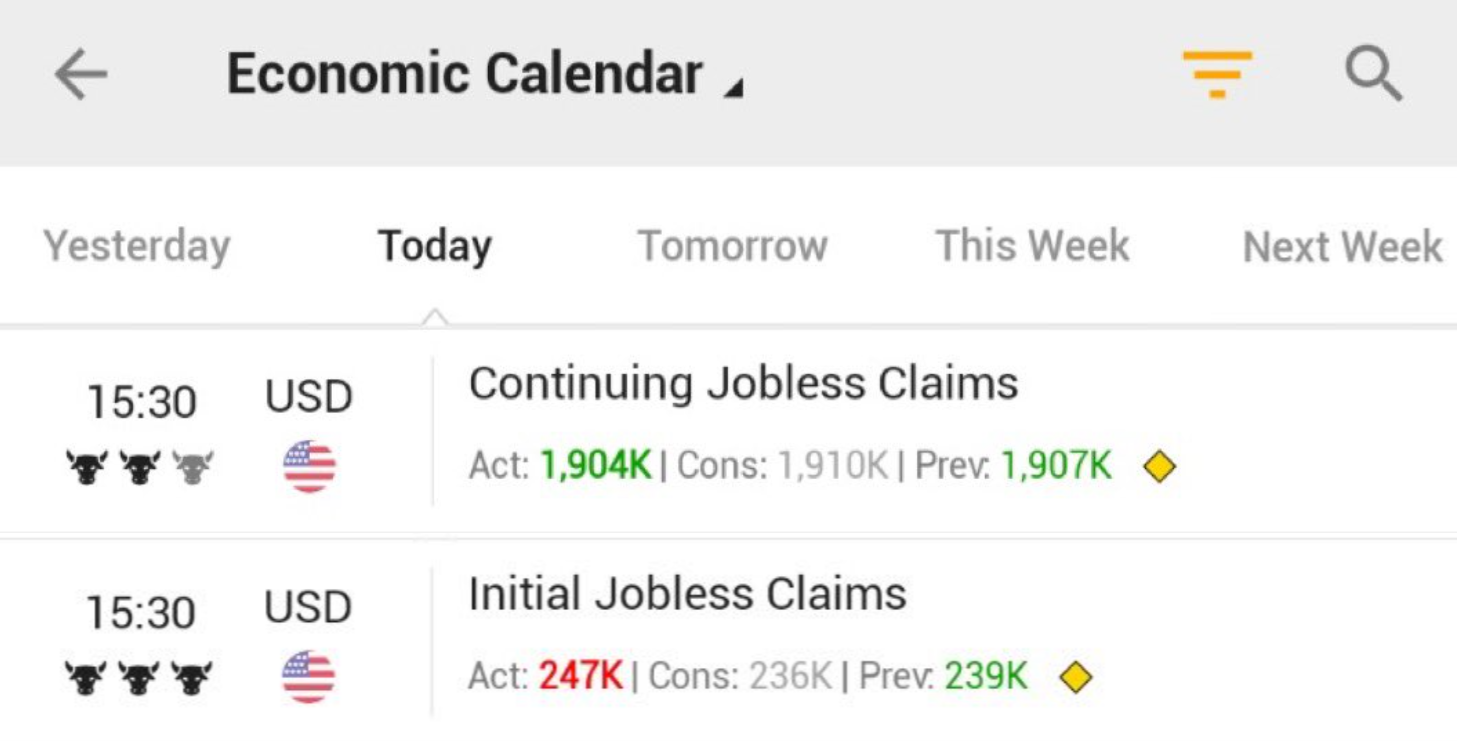Image resolution: width=1457 pixels, height=741 pixels.
Task: Tap the search magnifier icon
Action: coord(1373,75)
